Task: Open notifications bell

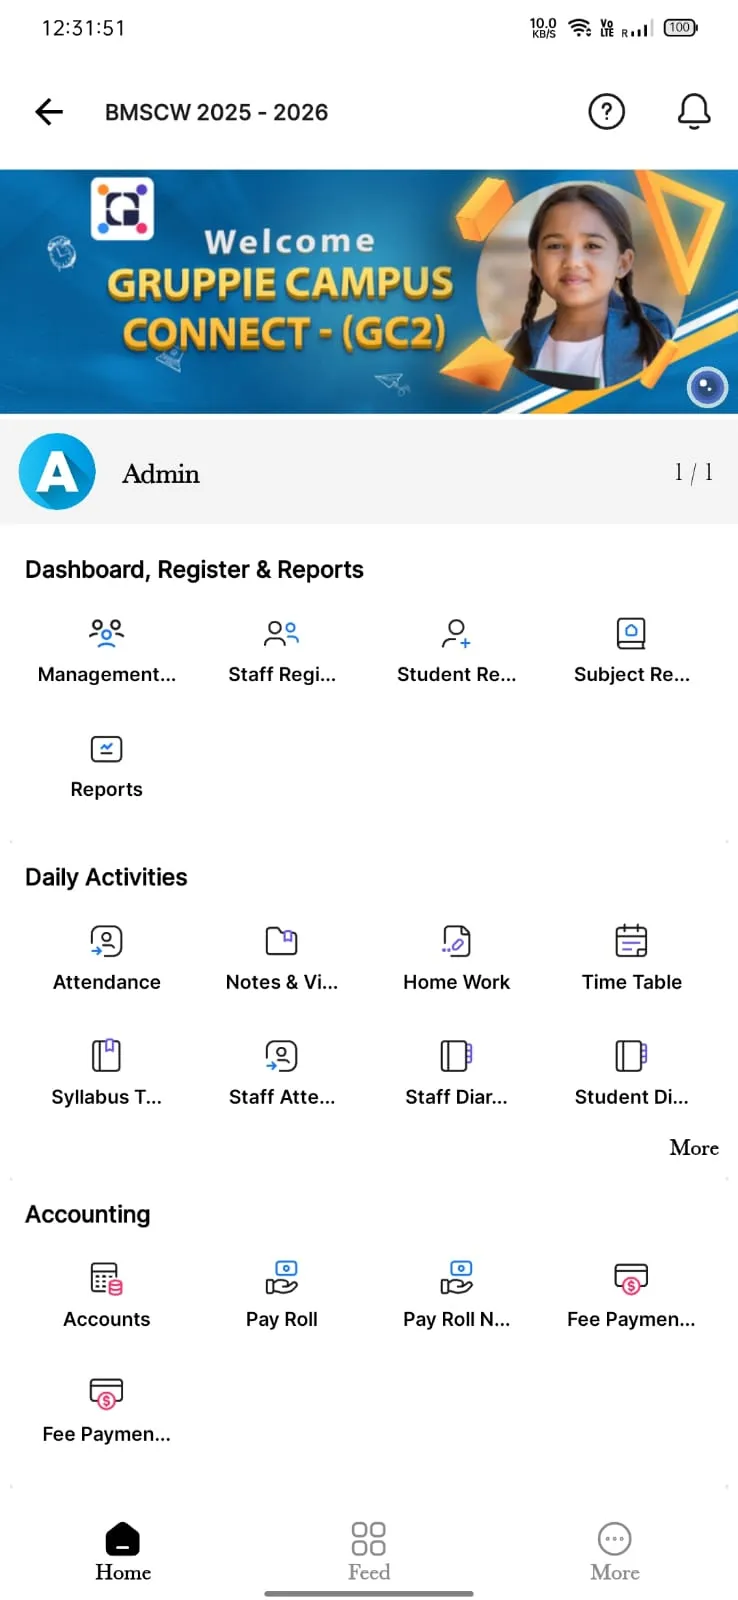Action: [x=694, y=111]
